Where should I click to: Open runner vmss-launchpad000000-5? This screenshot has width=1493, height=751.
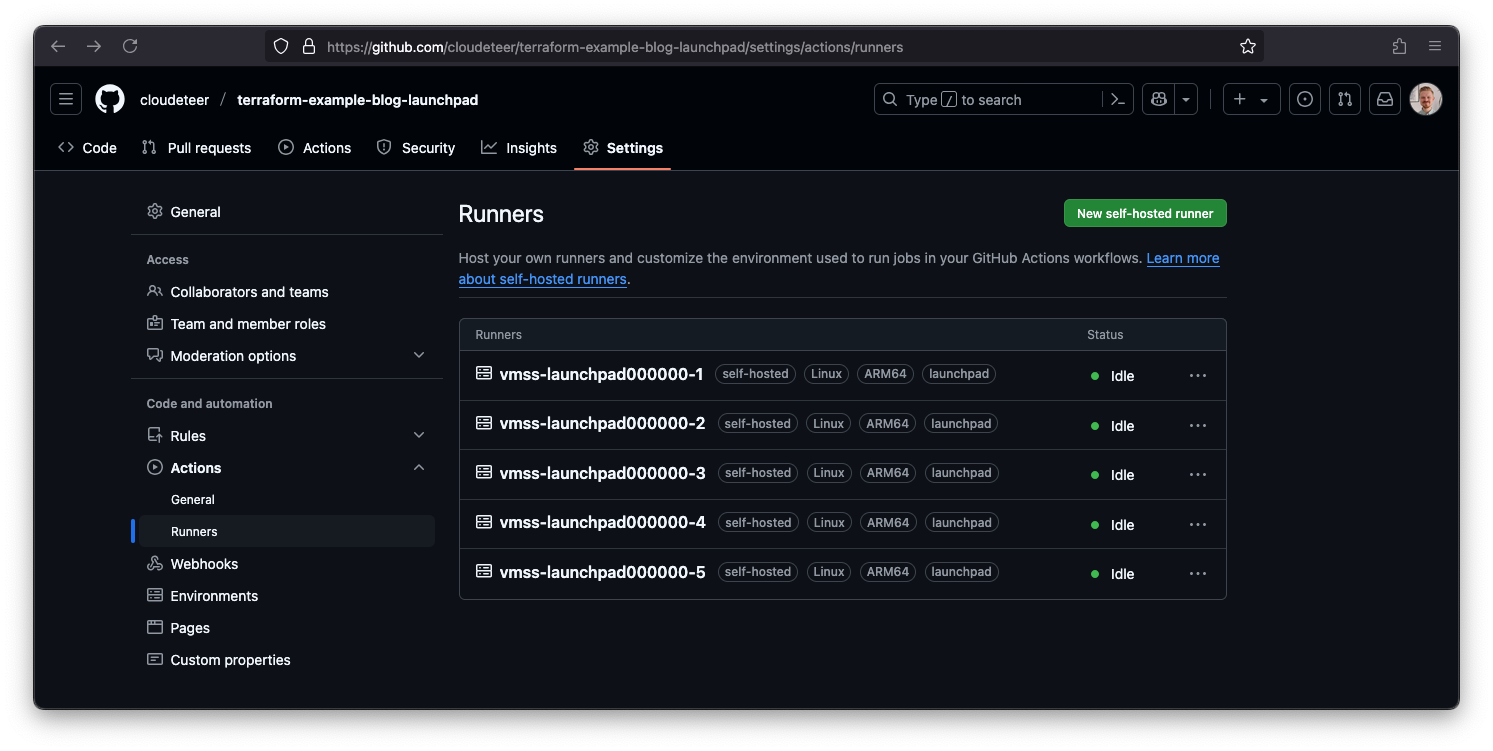pos(602,572)
